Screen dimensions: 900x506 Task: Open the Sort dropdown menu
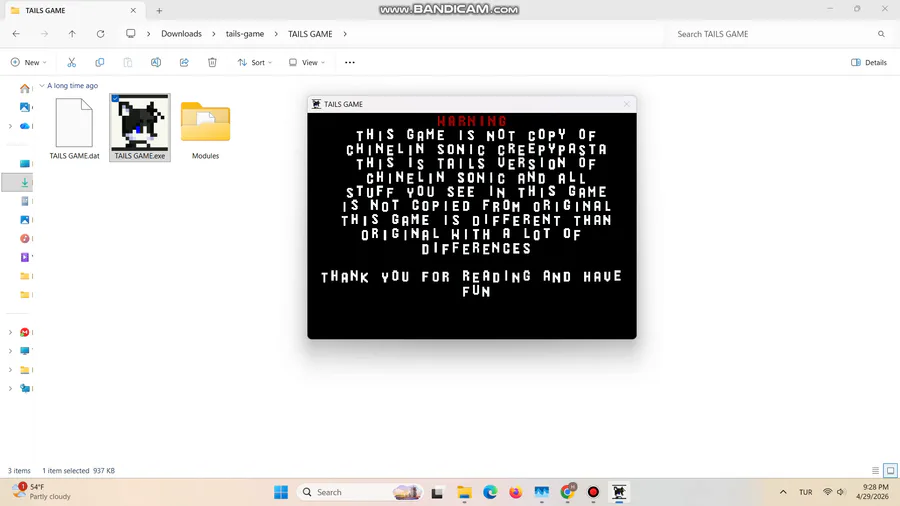click(255, 63)
